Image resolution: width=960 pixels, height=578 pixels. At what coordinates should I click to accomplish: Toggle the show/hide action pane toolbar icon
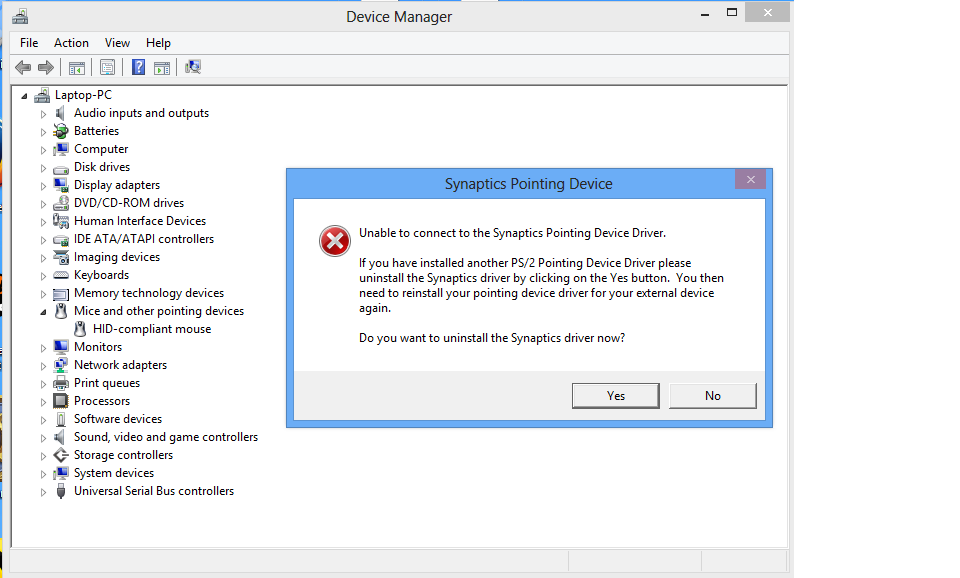point(162,67)
